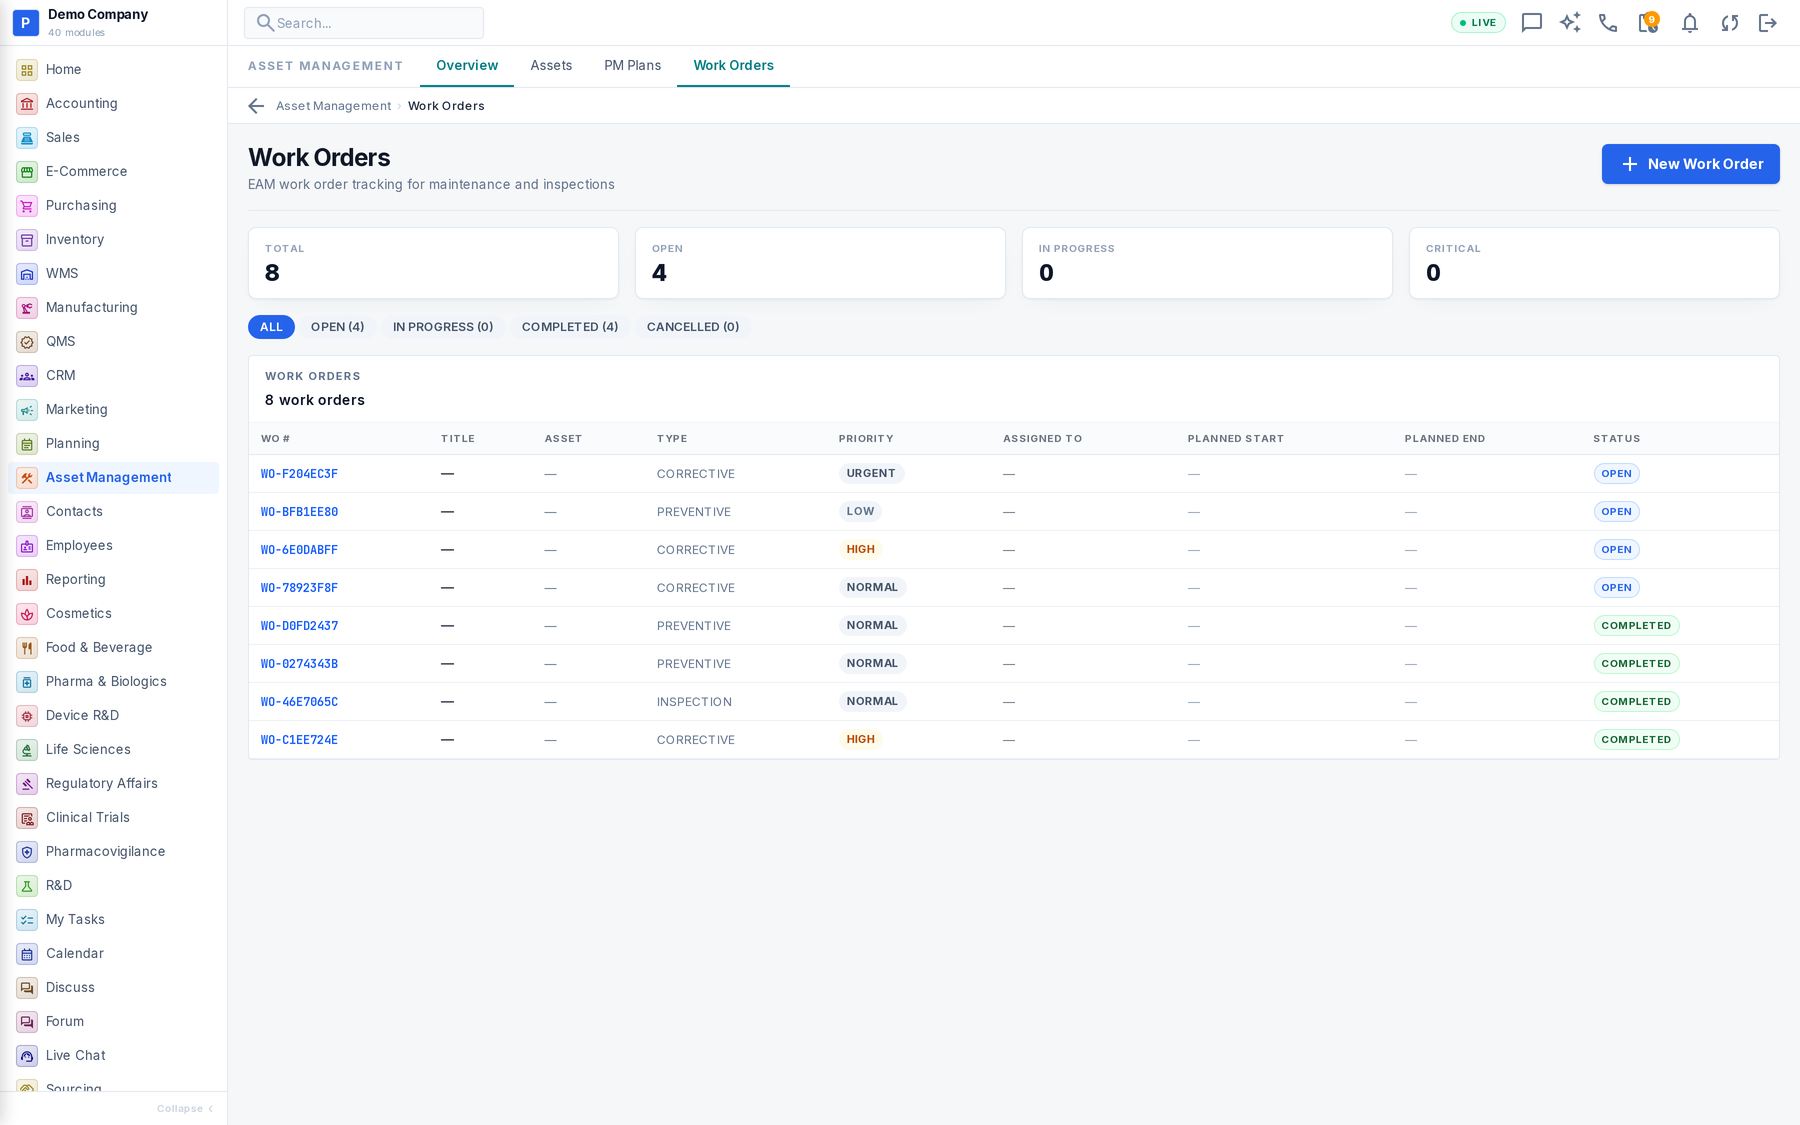Click the Purchasing cart icon

click(x=27, y=206)
